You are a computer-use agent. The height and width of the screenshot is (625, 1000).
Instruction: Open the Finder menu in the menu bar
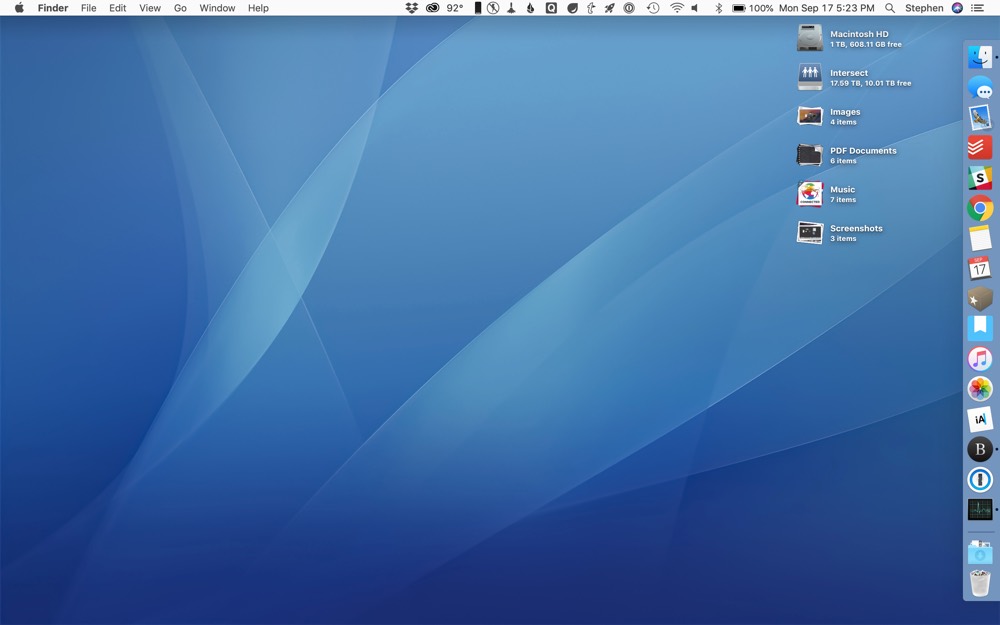coord(53,8)
